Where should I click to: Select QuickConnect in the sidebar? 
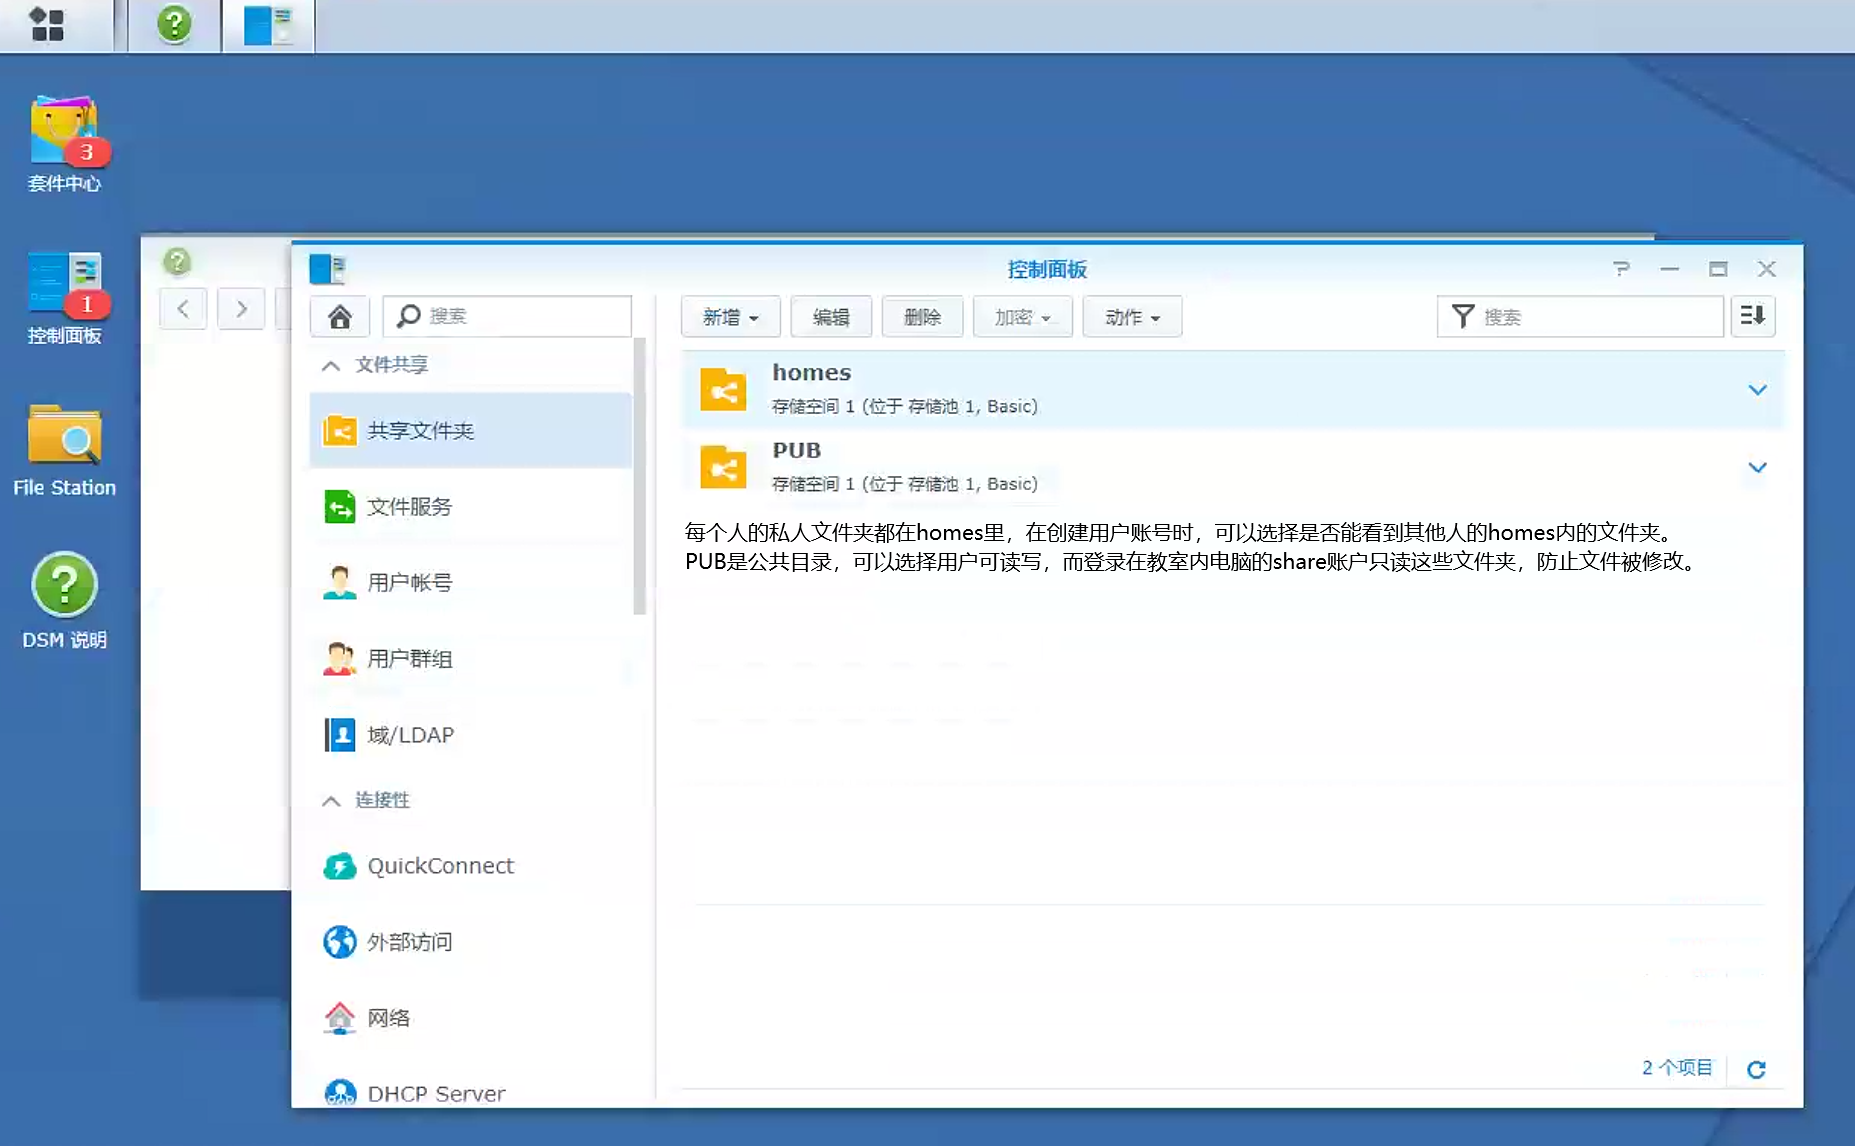pos(440,866)
